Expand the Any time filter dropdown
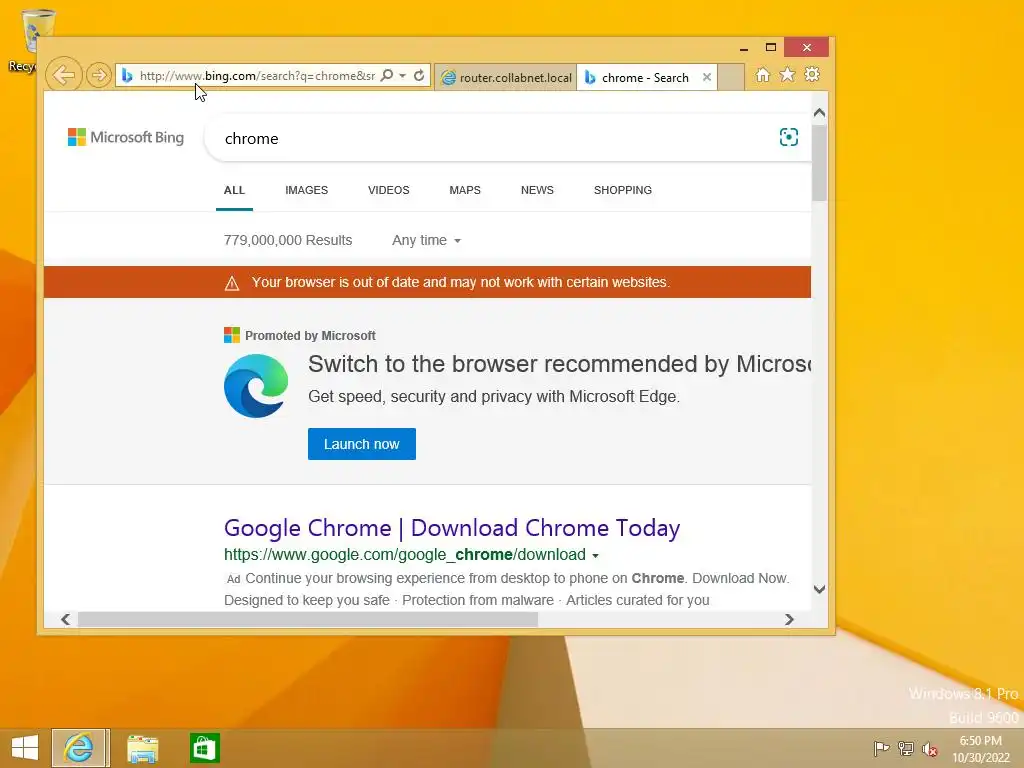Image resolution: width=1024 pixels, height=768 pixels. click(426, 240)
